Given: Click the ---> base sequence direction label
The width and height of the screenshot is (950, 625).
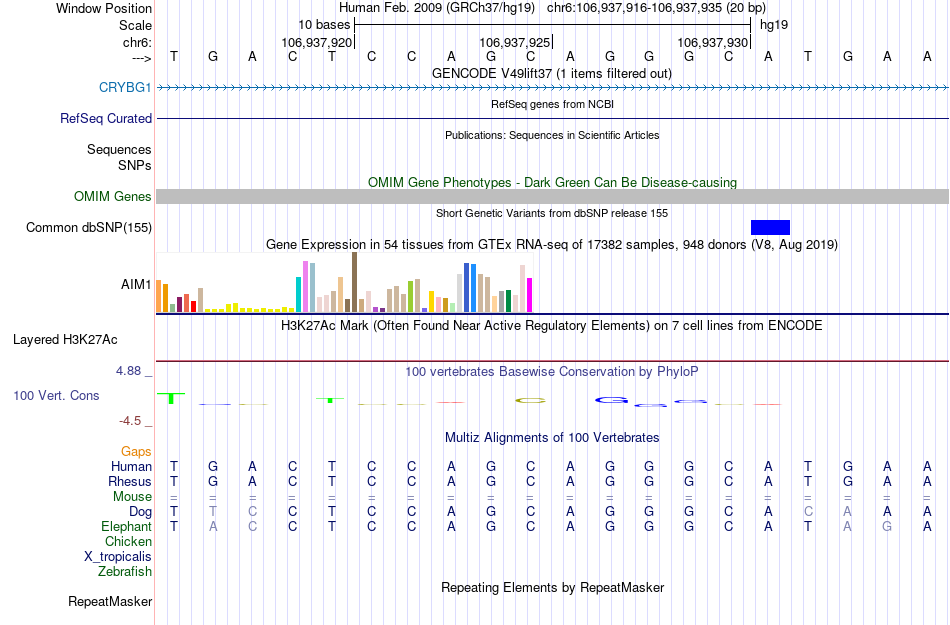Looking at the screenshot, I should coord(142,58).
